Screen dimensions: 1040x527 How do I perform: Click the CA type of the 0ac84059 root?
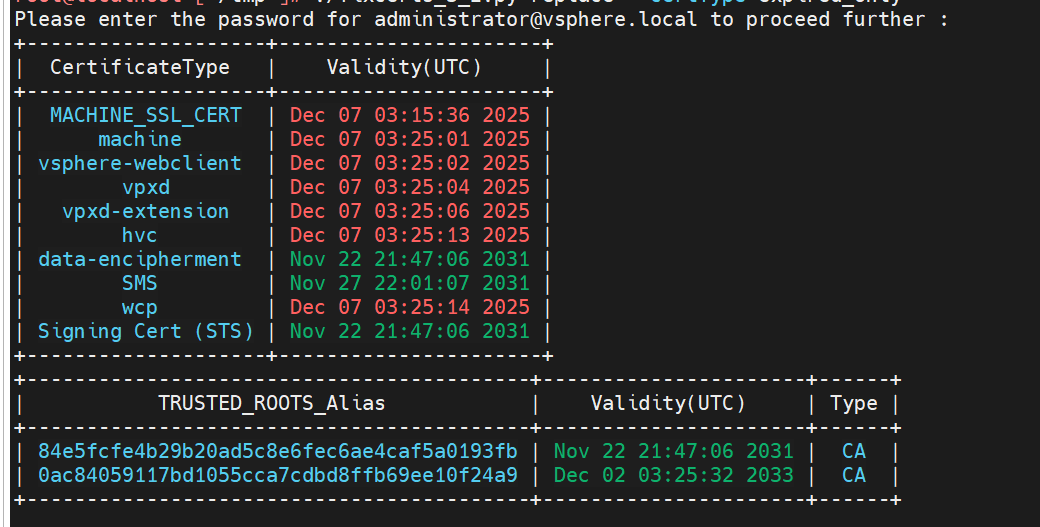853,475
